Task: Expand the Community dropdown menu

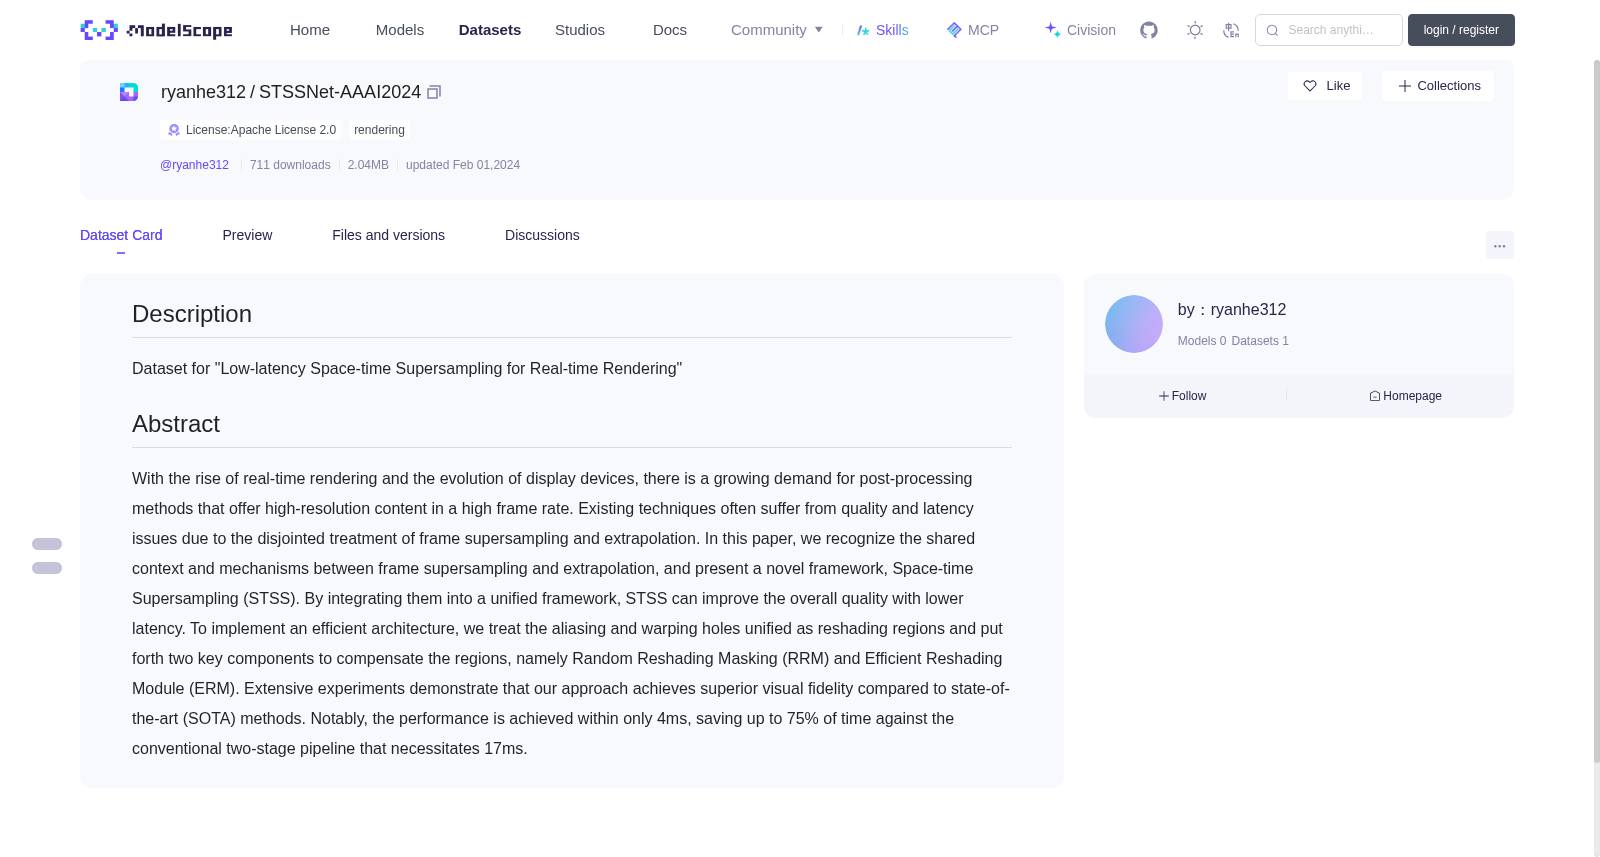Action: coord(777,30)
